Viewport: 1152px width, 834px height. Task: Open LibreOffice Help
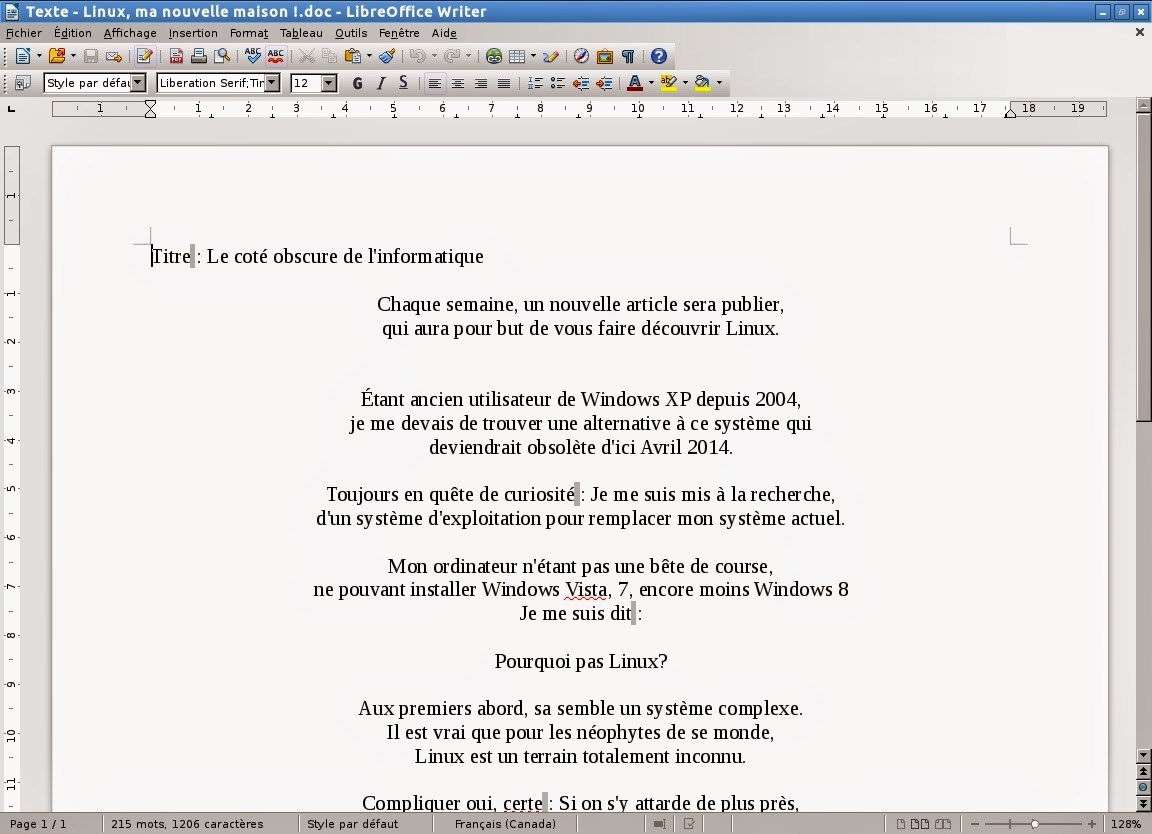659,56
